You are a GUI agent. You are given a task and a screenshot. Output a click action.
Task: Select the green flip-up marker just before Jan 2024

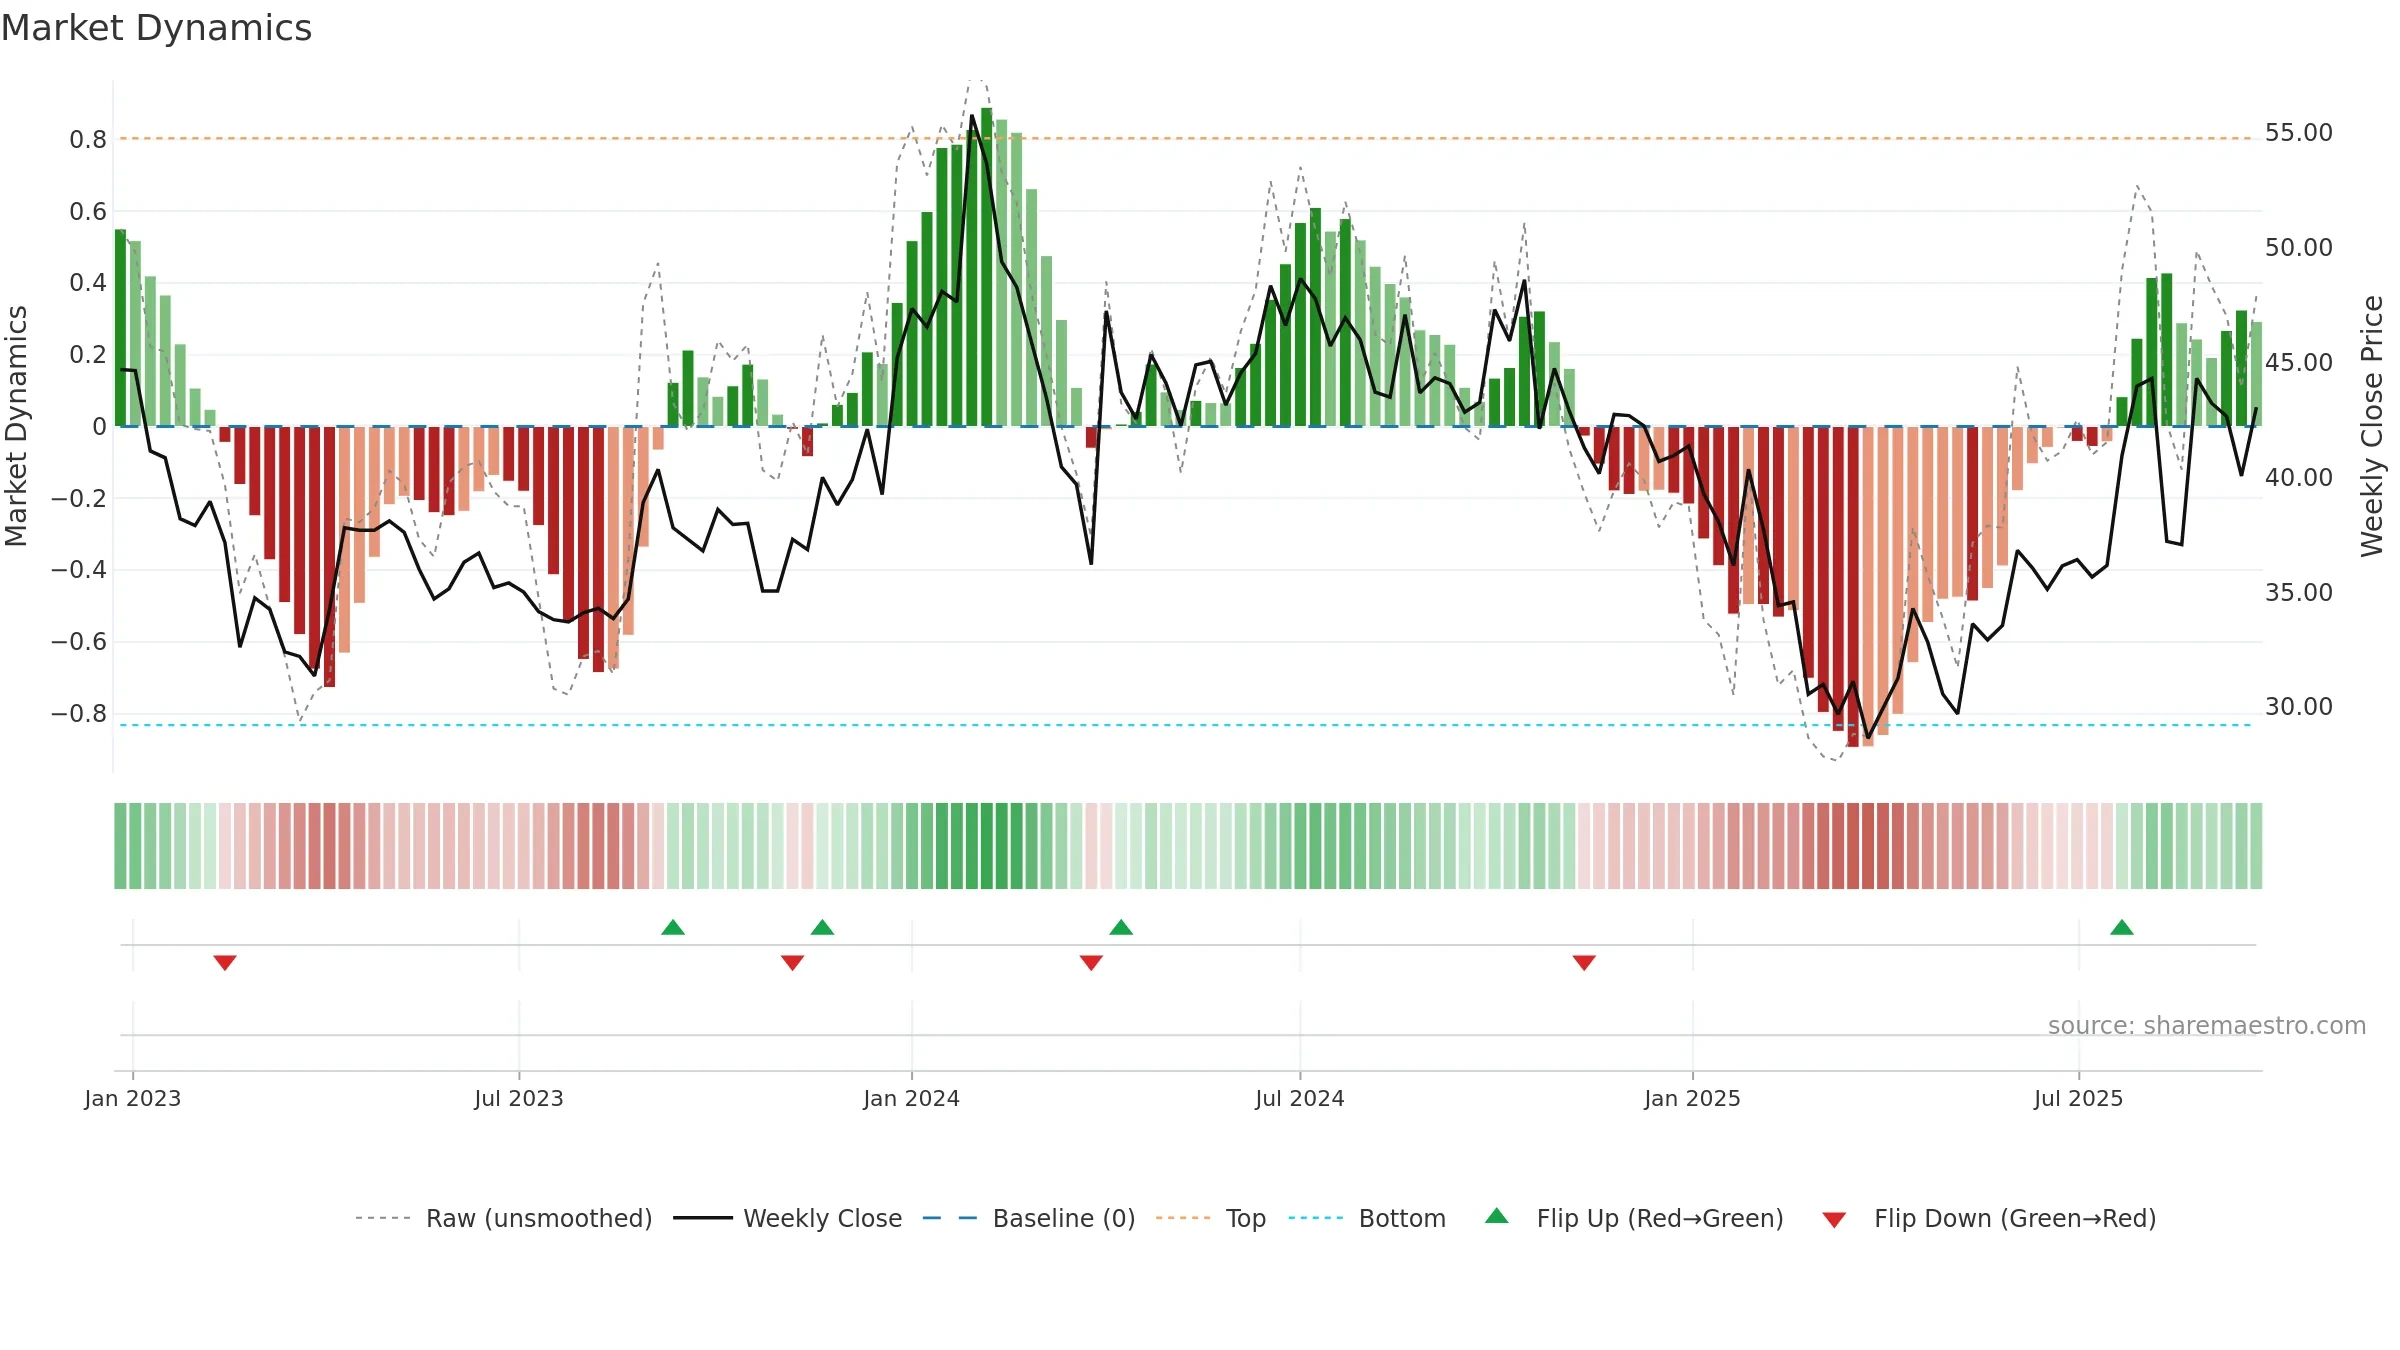pos(822,927)
